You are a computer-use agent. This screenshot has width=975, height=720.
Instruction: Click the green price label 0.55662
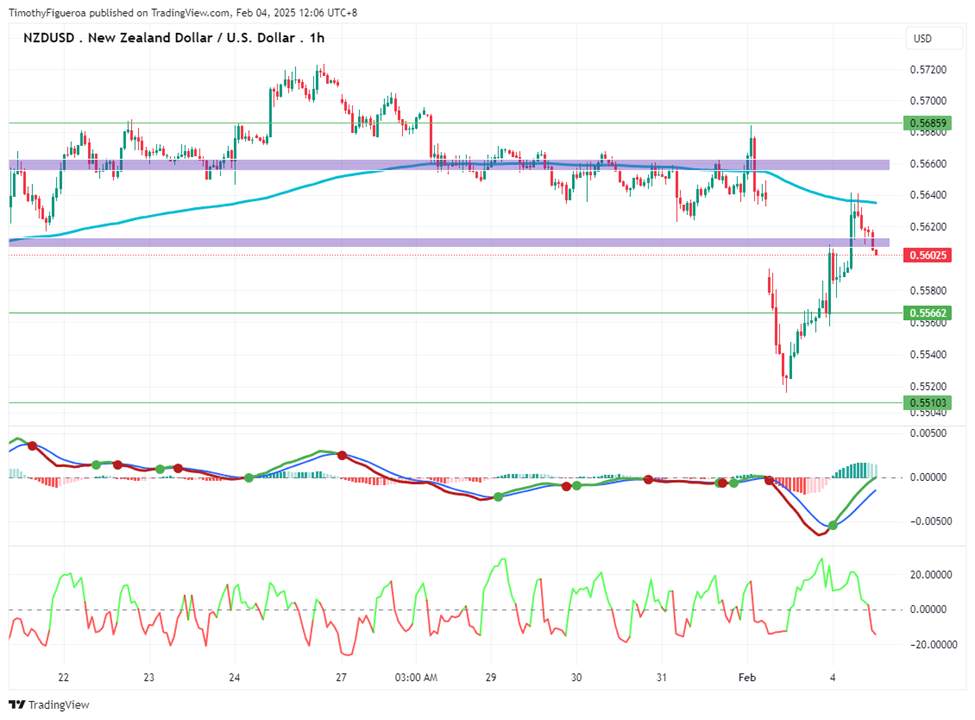pyautogui.click(x=927, y=313)
